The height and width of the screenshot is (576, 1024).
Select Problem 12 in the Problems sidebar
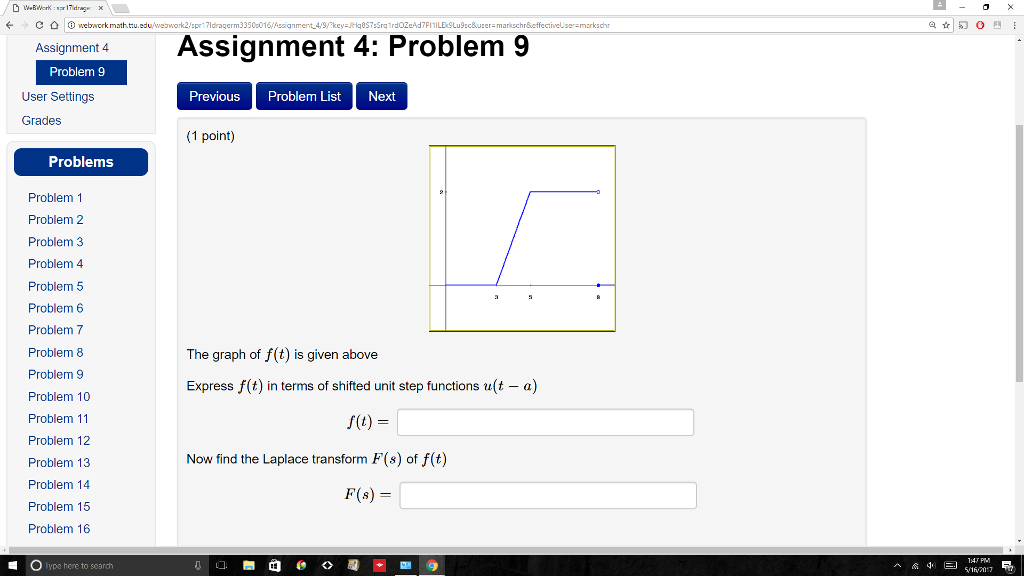tap(59, 440)
